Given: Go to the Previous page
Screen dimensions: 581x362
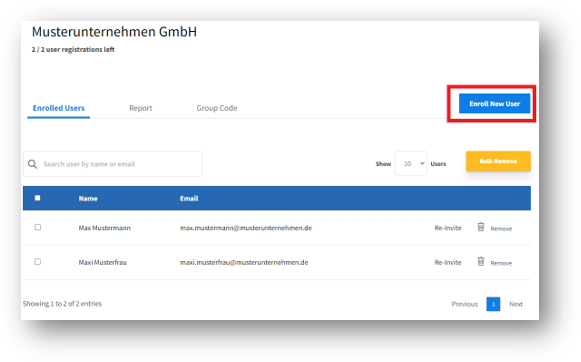Looking at the screenshot, I should coord(464,304).
